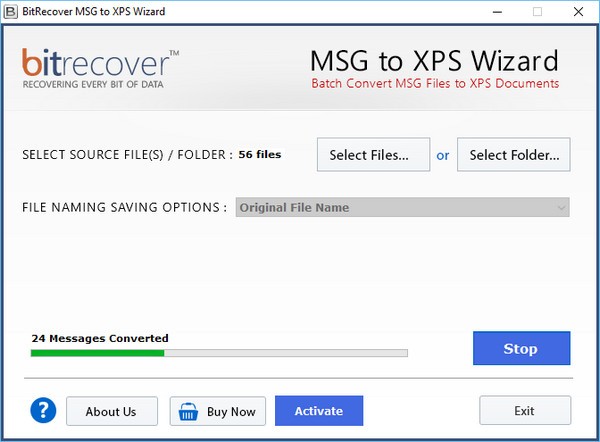Close the BitRecover window

point(579,12)
